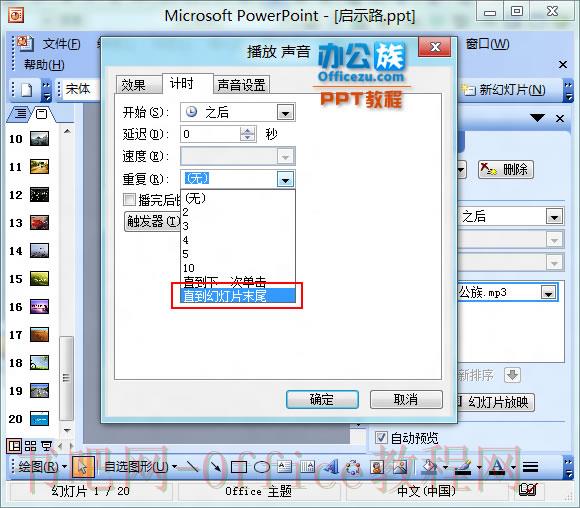Collapse the 重复 repeat dropdown arrow
Screen dimensions: 580x508
click(x=285, y=179)
